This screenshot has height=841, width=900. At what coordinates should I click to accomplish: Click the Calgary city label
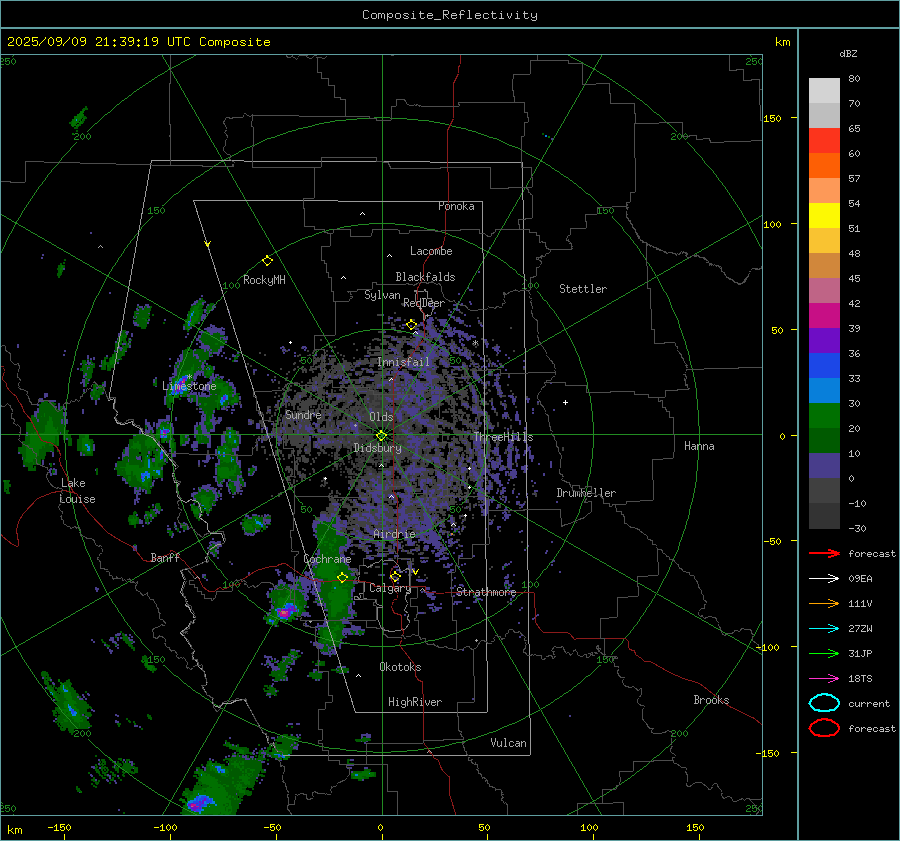390,588
